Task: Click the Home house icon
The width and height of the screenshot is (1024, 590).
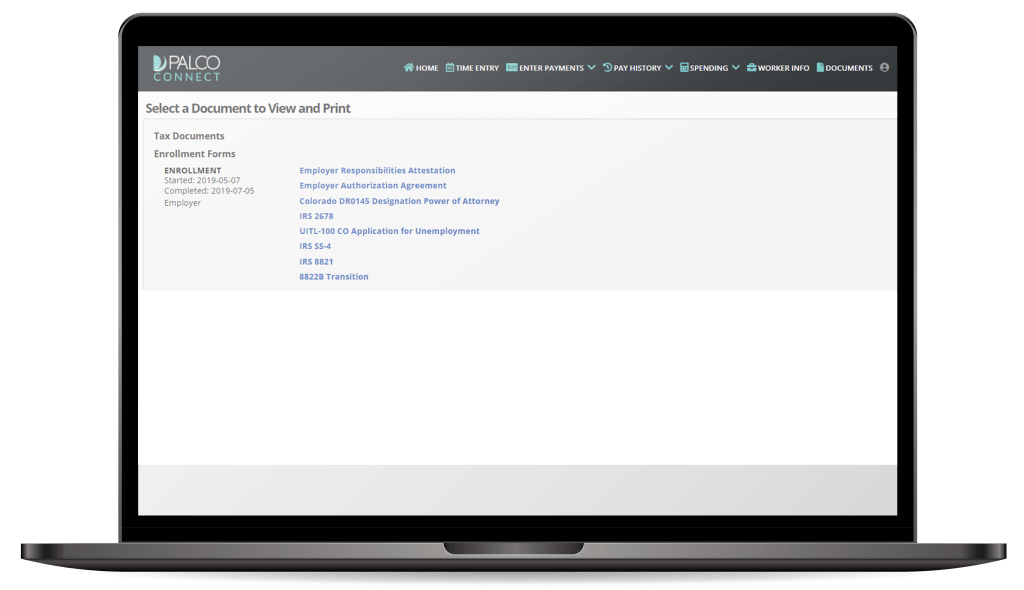Action: 408,68
